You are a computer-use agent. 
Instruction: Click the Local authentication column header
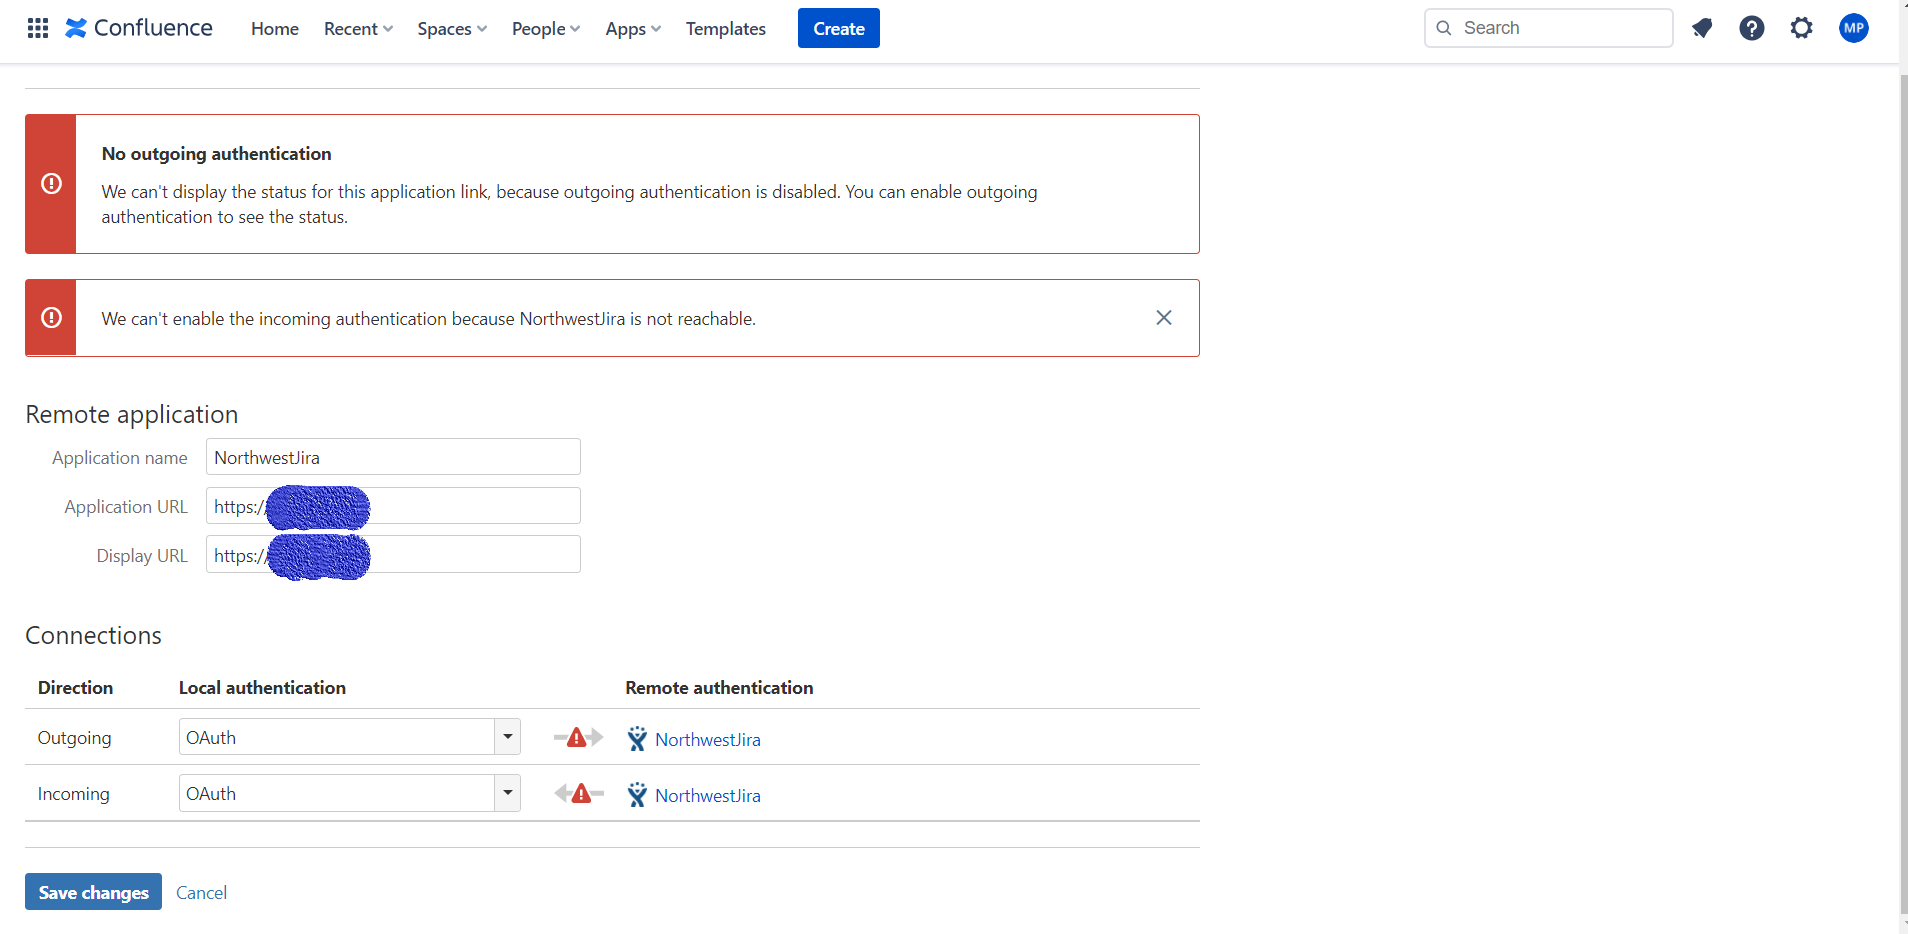262,688
